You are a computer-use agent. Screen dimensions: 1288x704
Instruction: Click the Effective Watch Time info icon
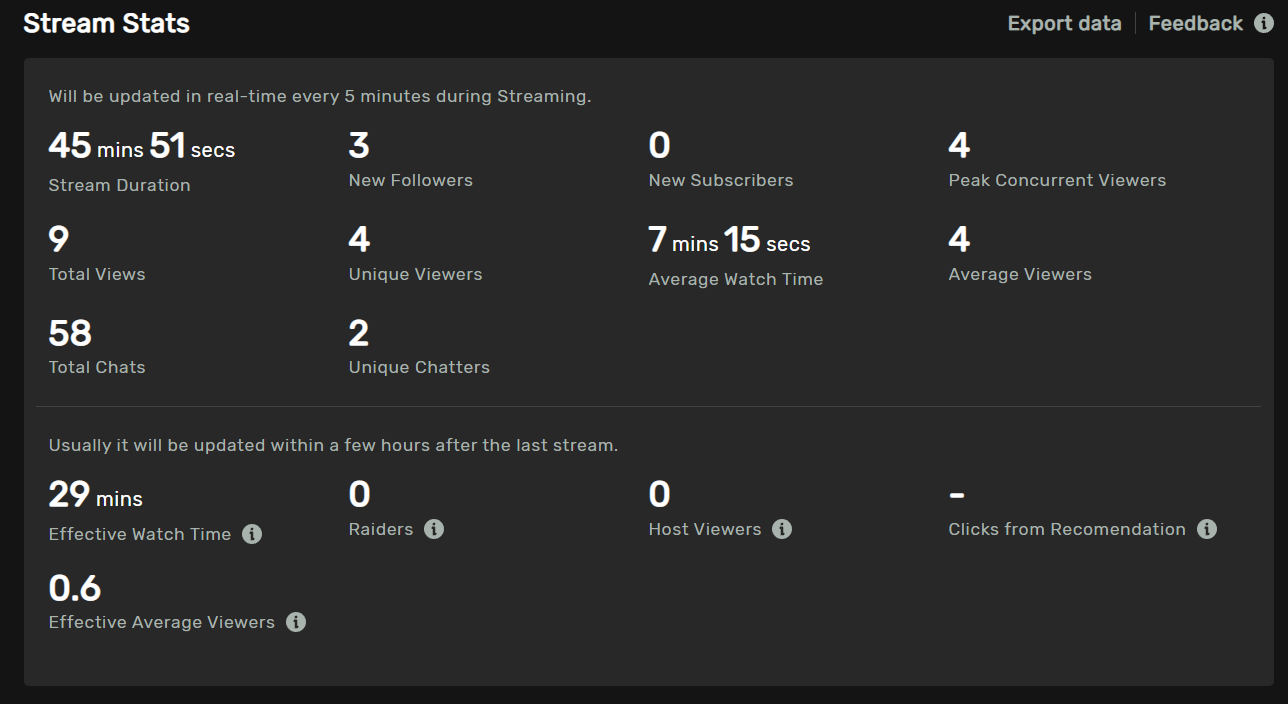pos(252,534)
